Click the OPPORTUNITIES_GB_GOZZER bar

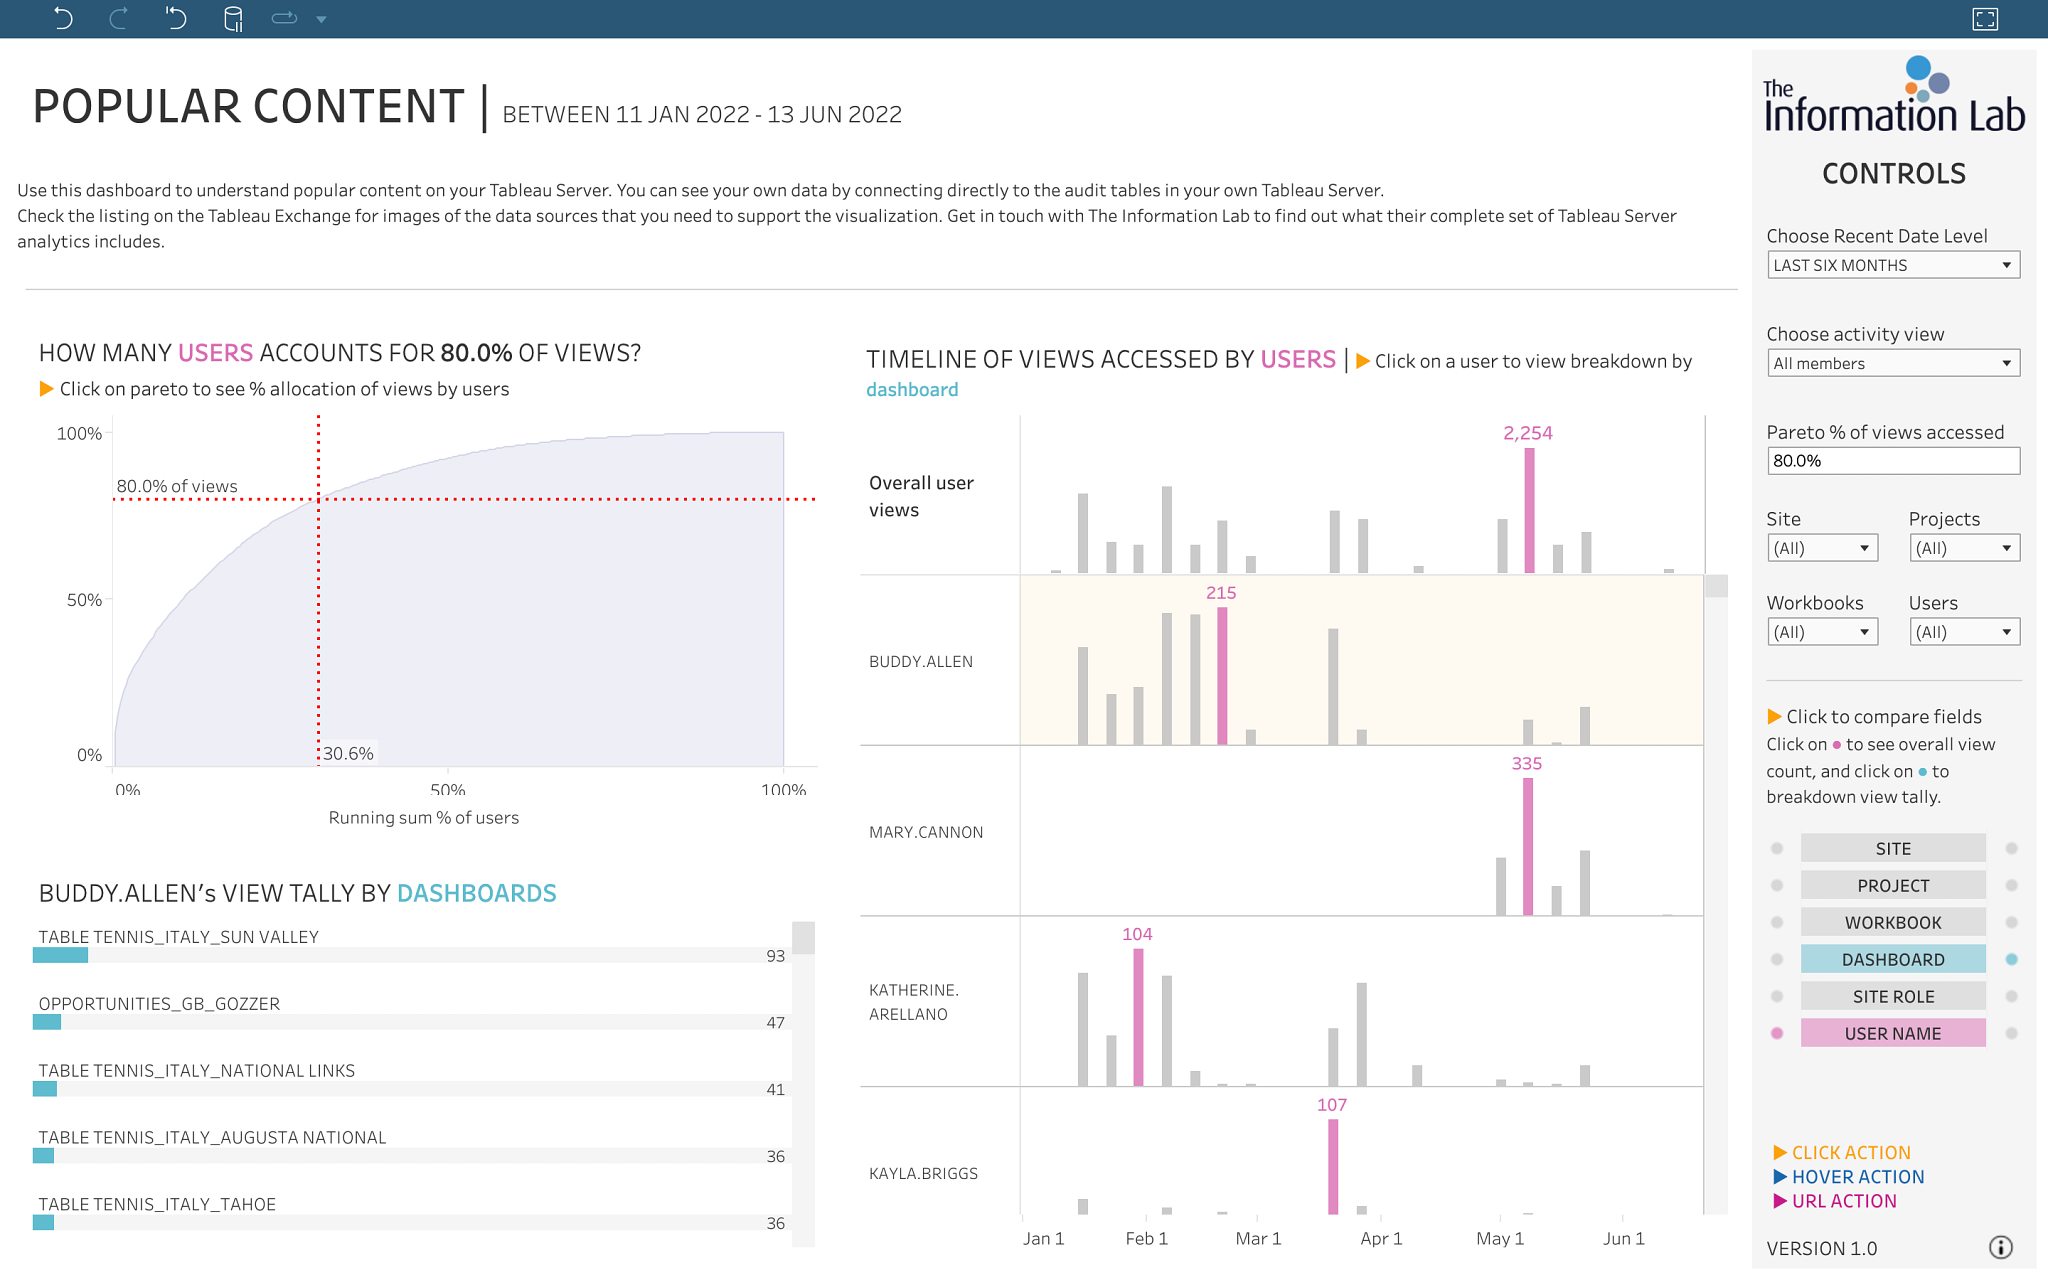coord(47,1022)
